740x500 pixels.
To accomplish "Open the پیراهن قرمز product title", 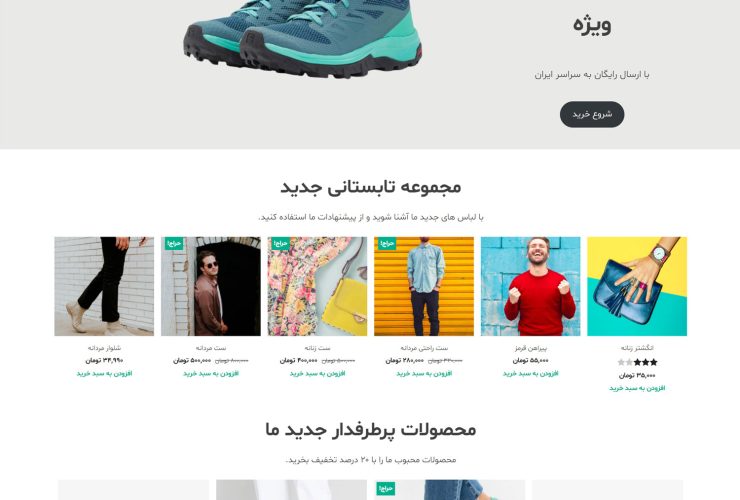I will coord(530,348).
